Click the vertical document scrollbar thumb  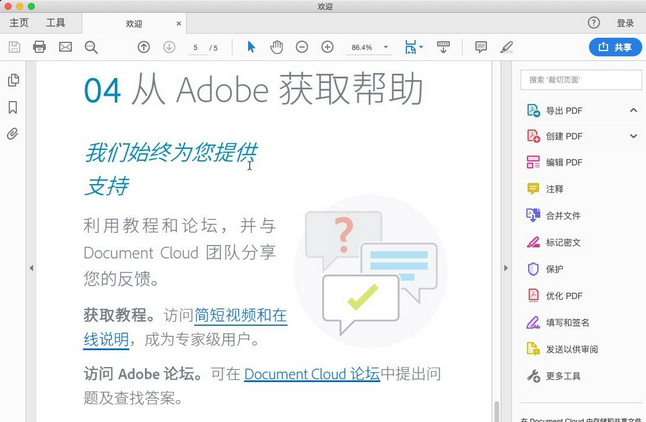pos(496,411)
